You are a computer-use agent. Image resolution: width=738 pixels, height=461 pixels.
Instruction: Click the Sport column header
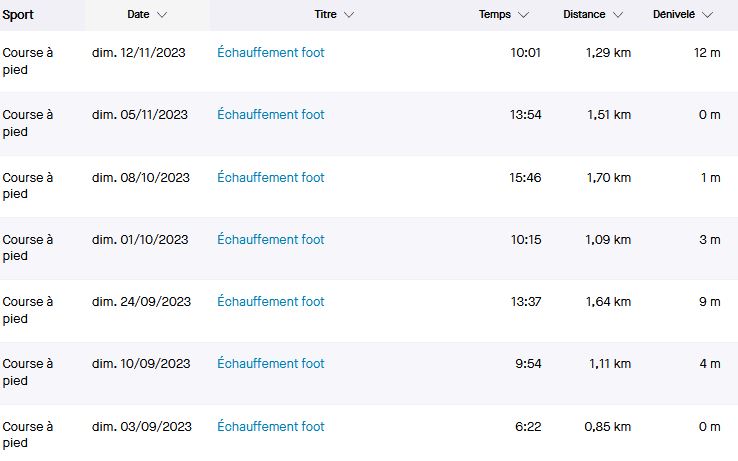coord(18,15)
